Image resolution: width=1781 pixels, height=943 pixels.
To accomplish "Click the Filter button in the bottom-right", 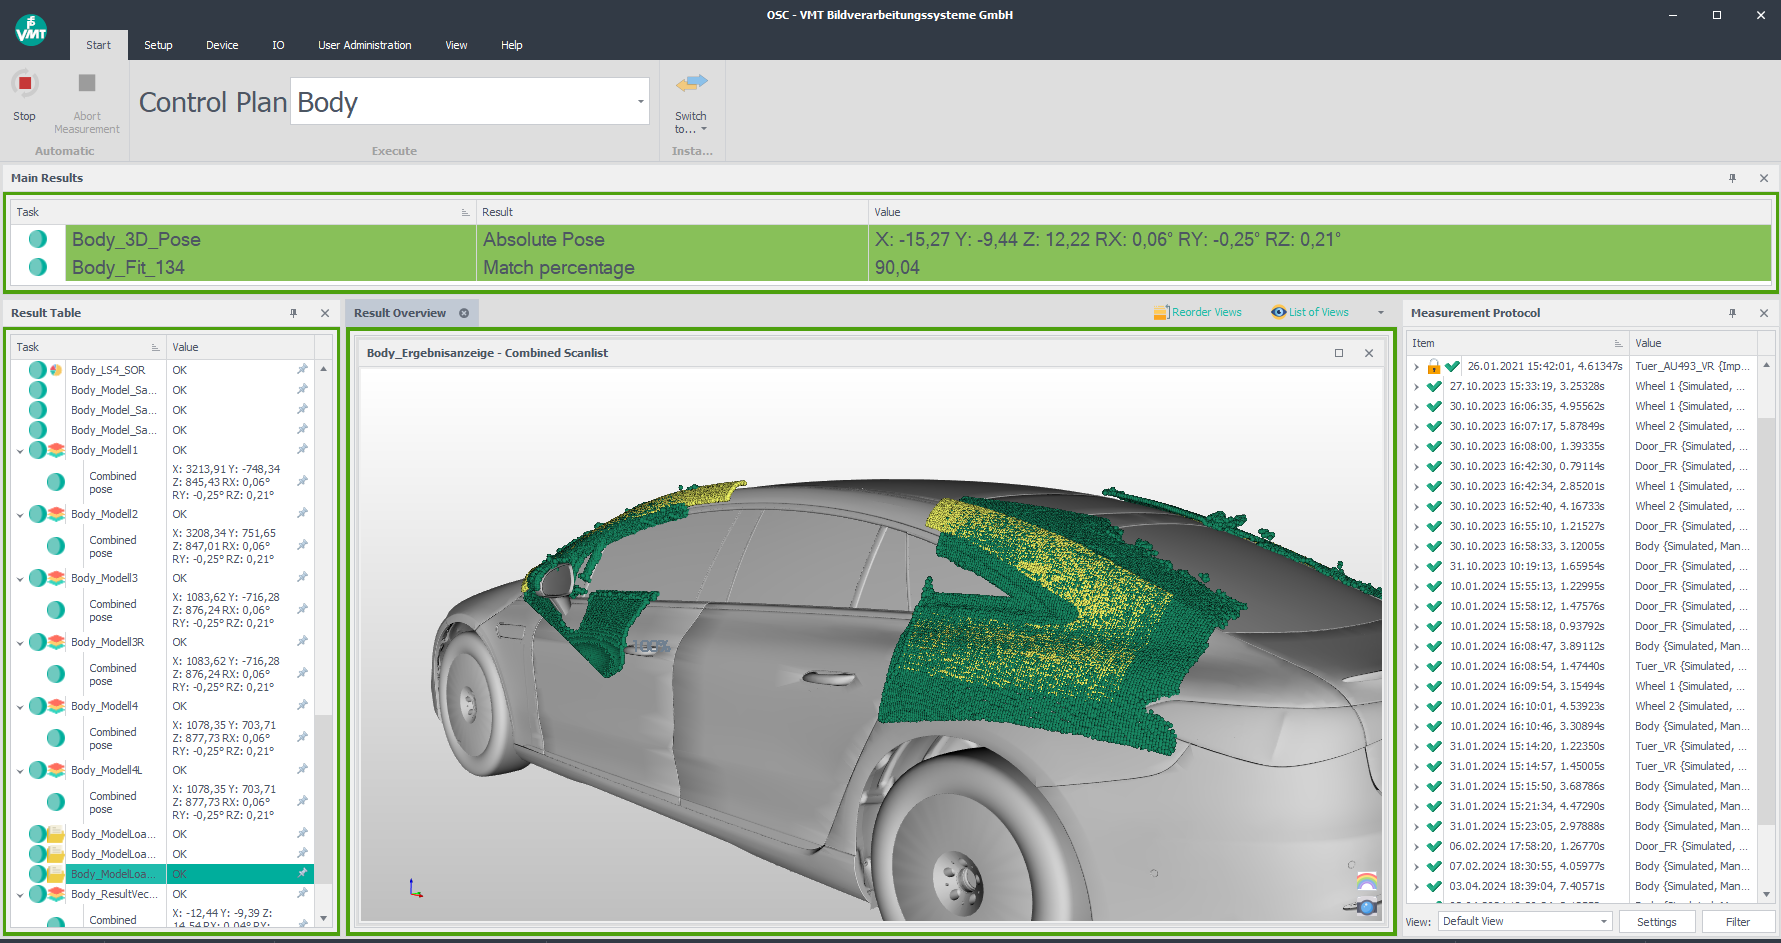I will (1738, 921).
